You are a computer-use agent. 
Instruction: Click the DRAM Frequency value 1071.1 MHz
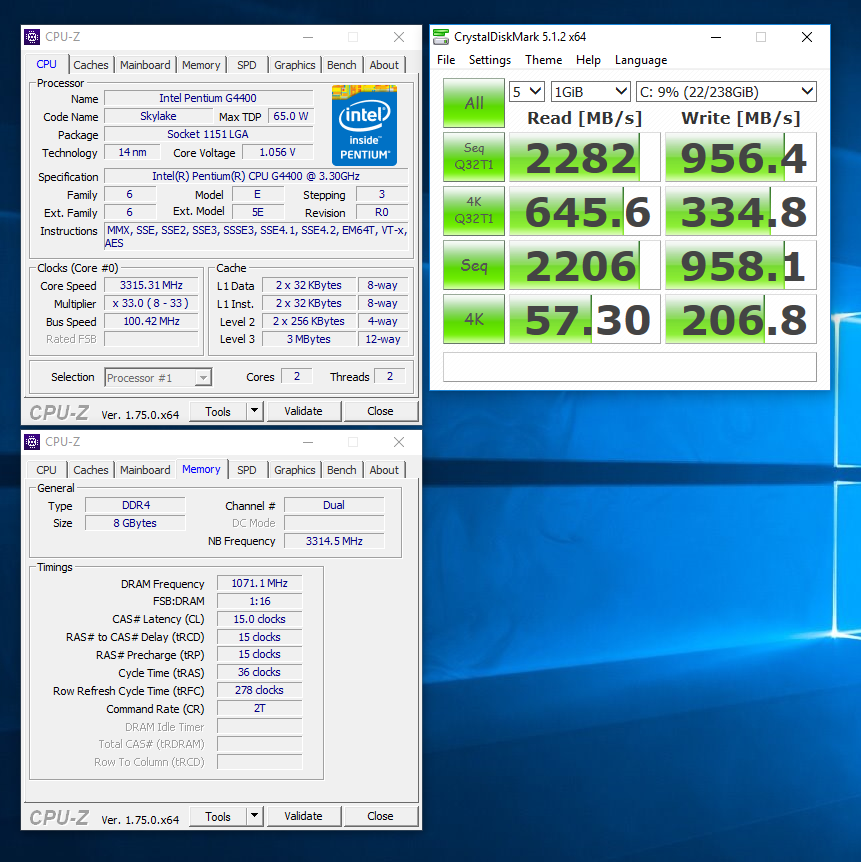260,583
